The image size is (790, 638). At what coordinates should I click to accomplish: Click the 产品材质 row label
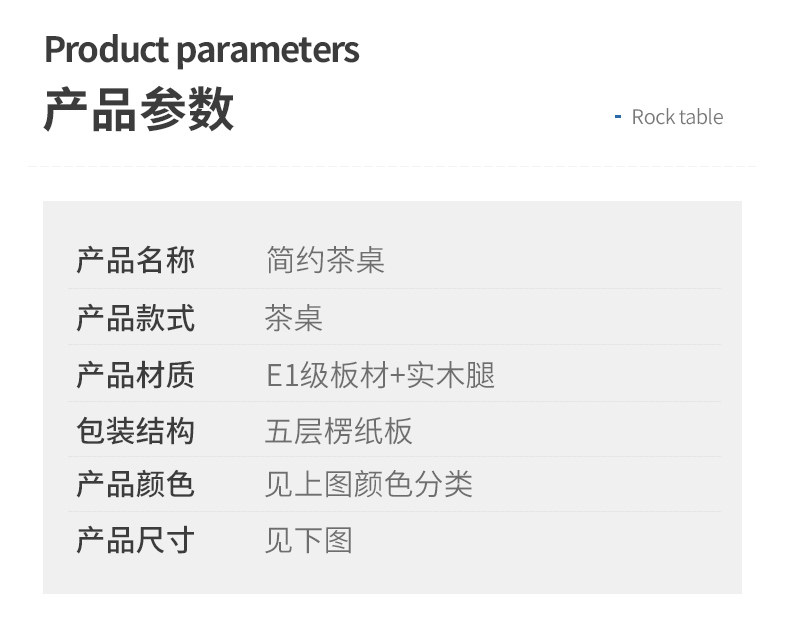coord(135,375)
